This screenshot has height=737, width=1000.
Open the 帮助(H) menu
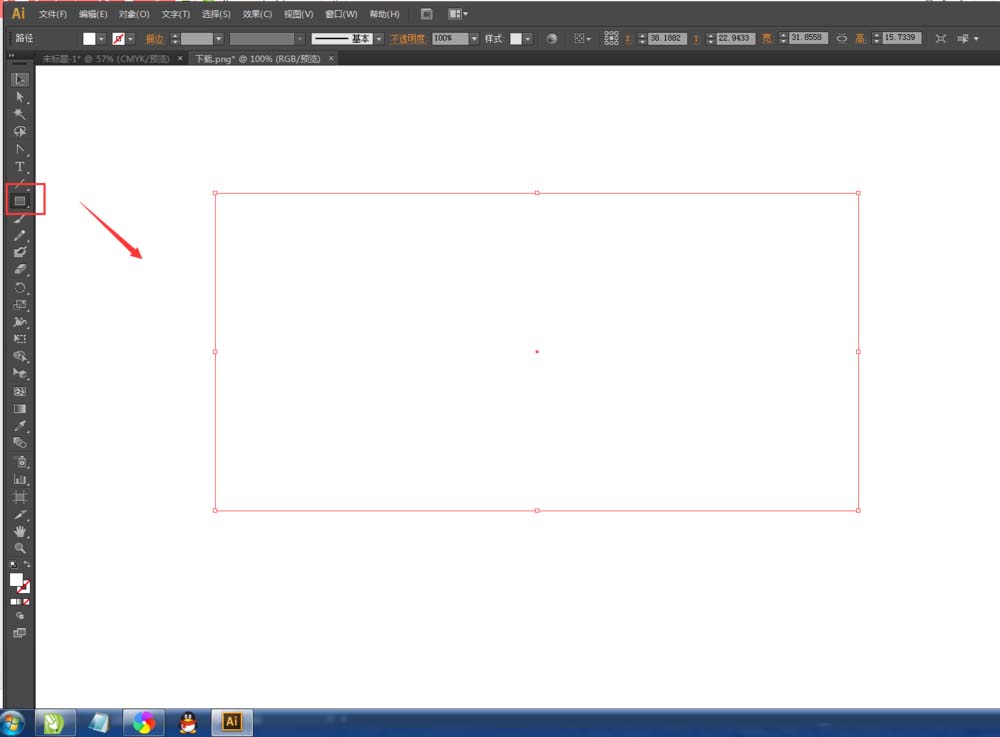point(385,14)
